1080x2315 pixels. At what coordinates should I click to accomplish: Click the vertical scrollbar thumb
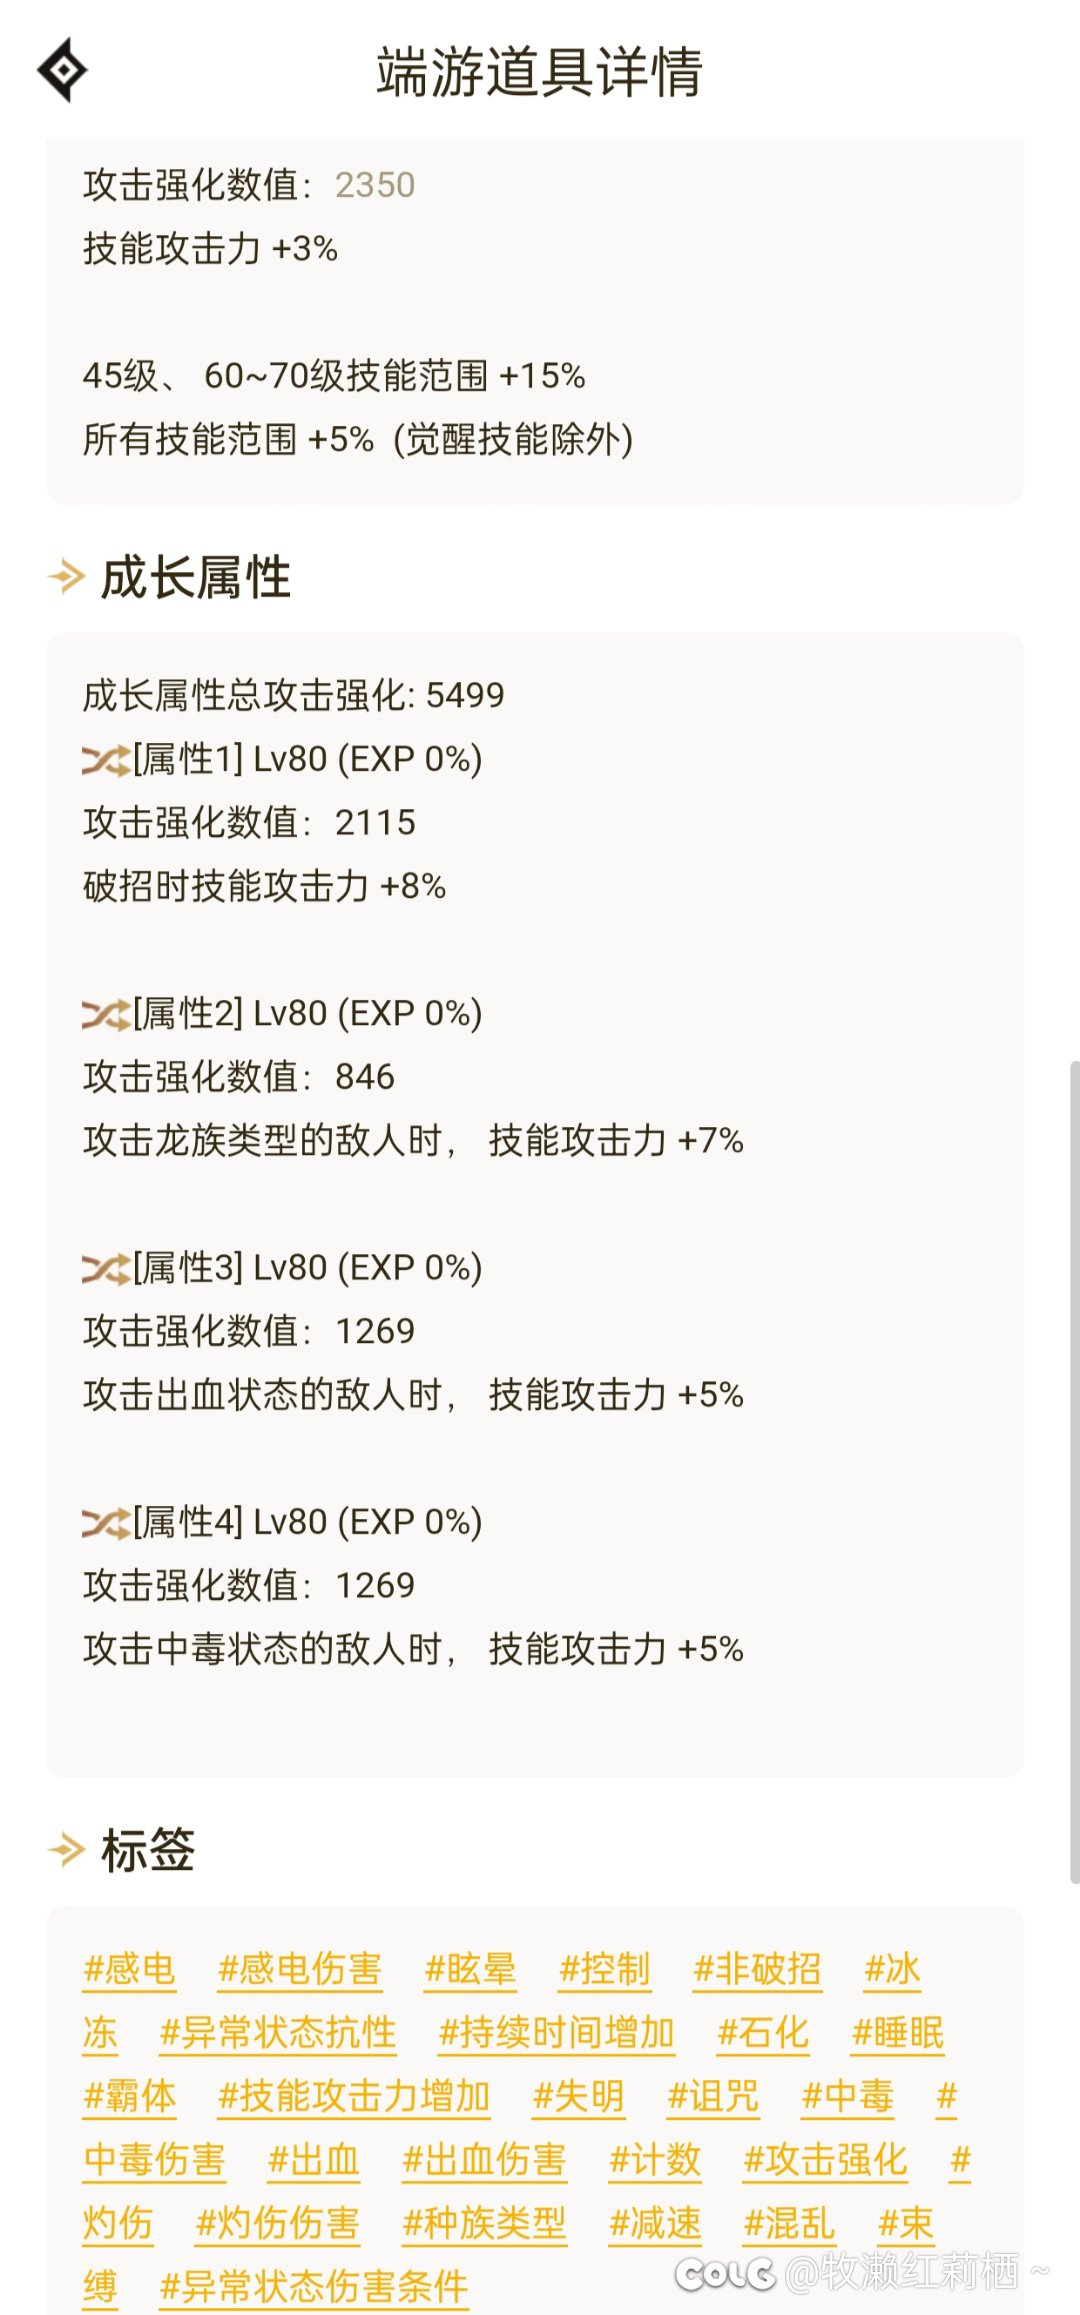pos(1074,1470)
